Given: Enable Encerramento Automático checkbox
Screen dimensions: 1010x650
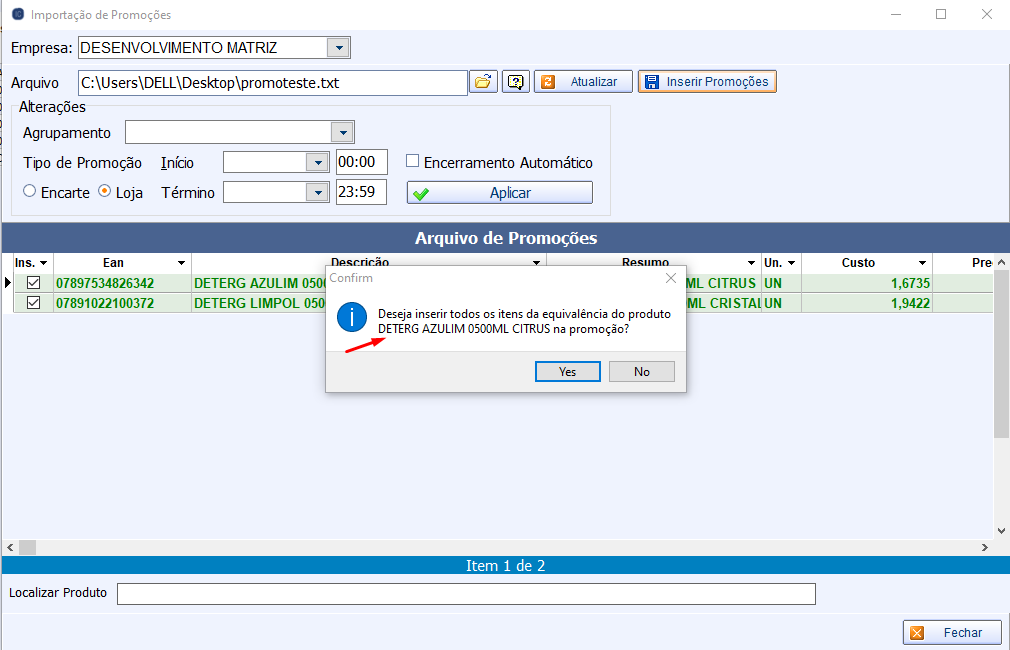Looking at the screenshot, I should click(412, 162).
